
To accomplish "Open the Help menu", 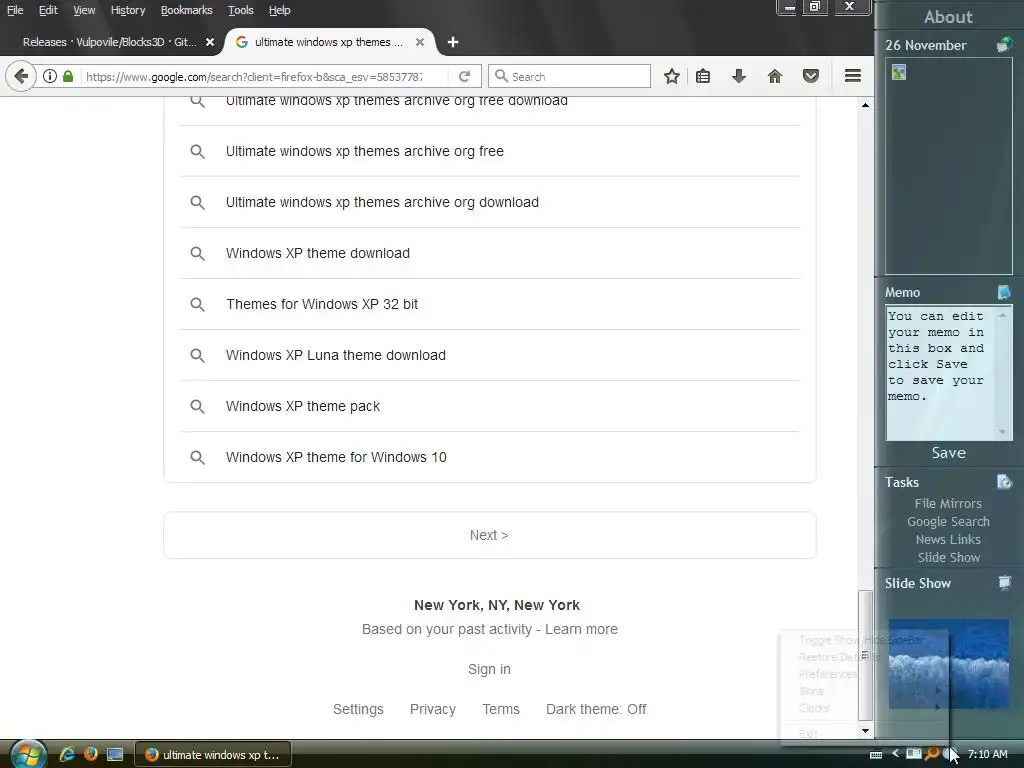I will click(280, 10).
